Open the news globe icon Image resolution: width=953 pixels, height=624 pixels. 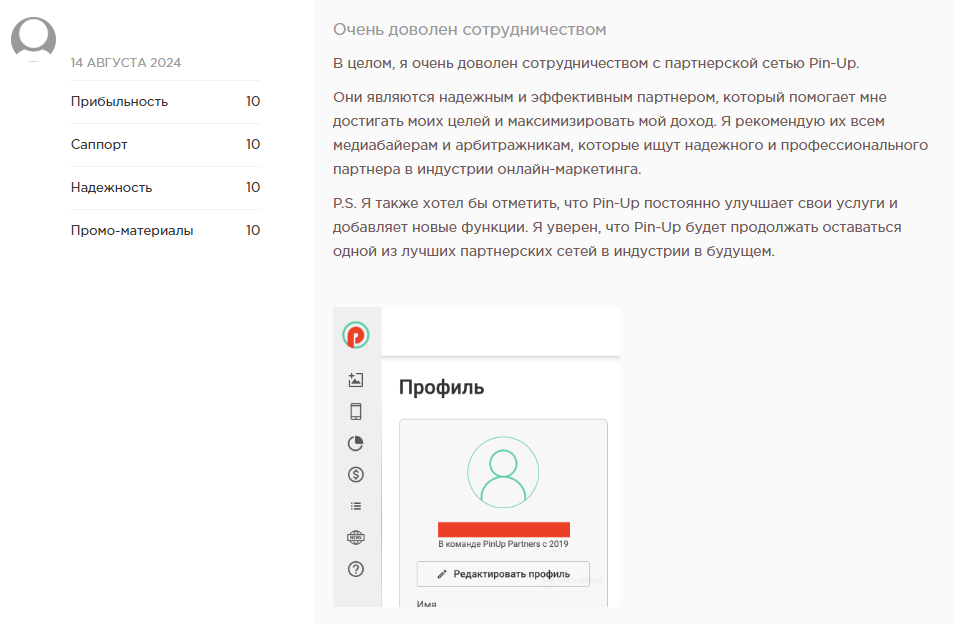point(356,537)
